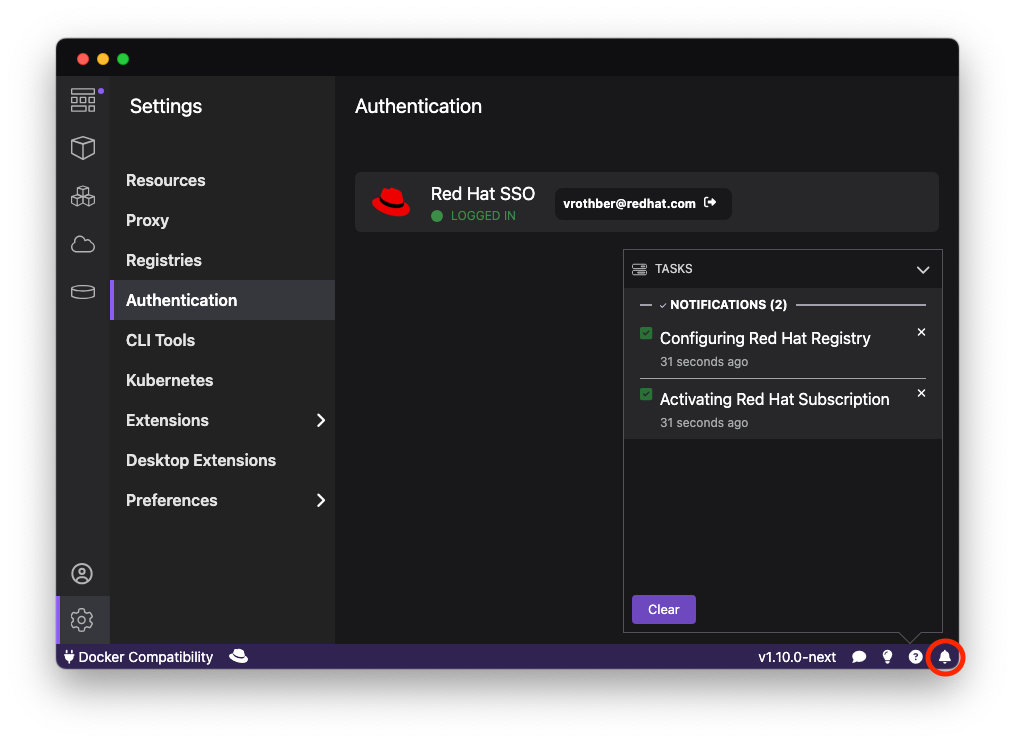Click the Authentication page title

(418, 106)
